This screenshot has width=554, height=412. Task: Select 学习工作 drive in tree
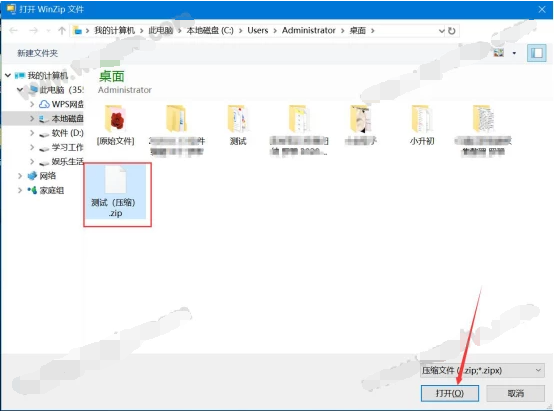point(67,147)
